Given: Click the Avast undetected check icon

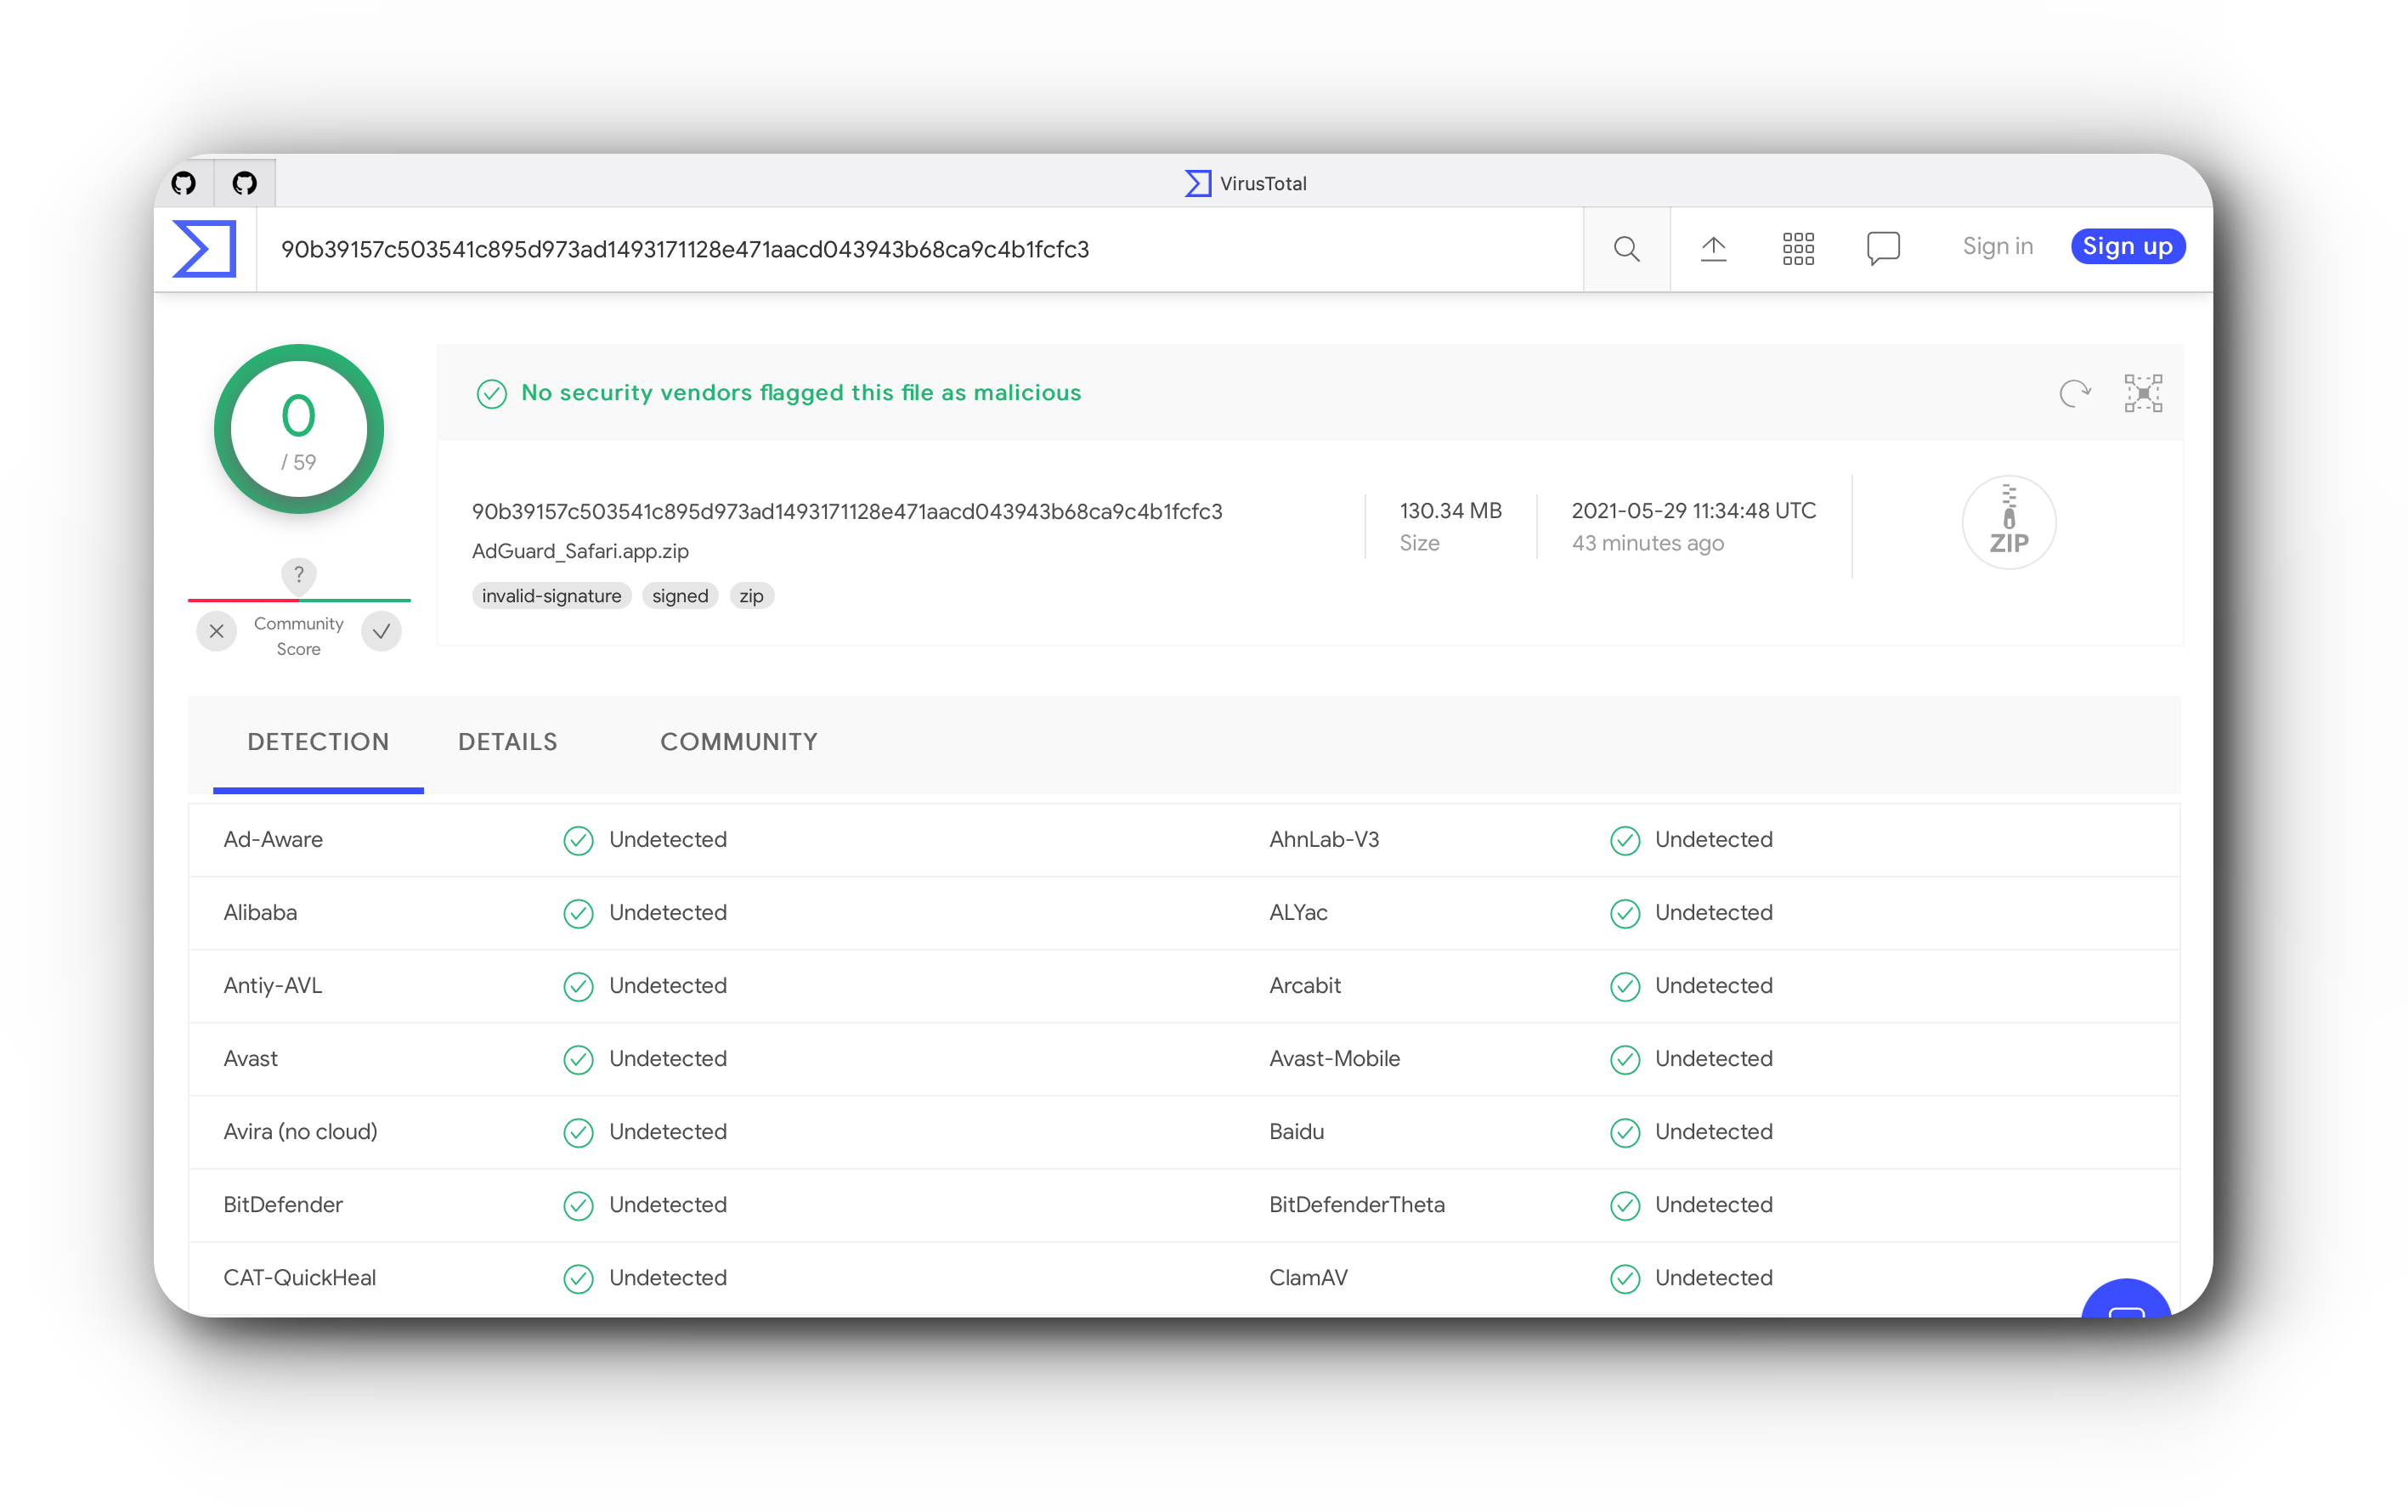Looking at the screenshot, I should point(578,1060).
